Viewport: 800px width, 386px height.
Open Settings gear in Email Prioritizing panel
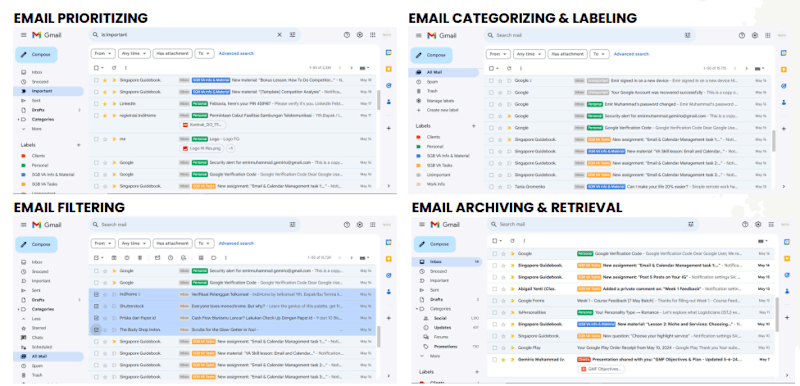click(360, 35)
